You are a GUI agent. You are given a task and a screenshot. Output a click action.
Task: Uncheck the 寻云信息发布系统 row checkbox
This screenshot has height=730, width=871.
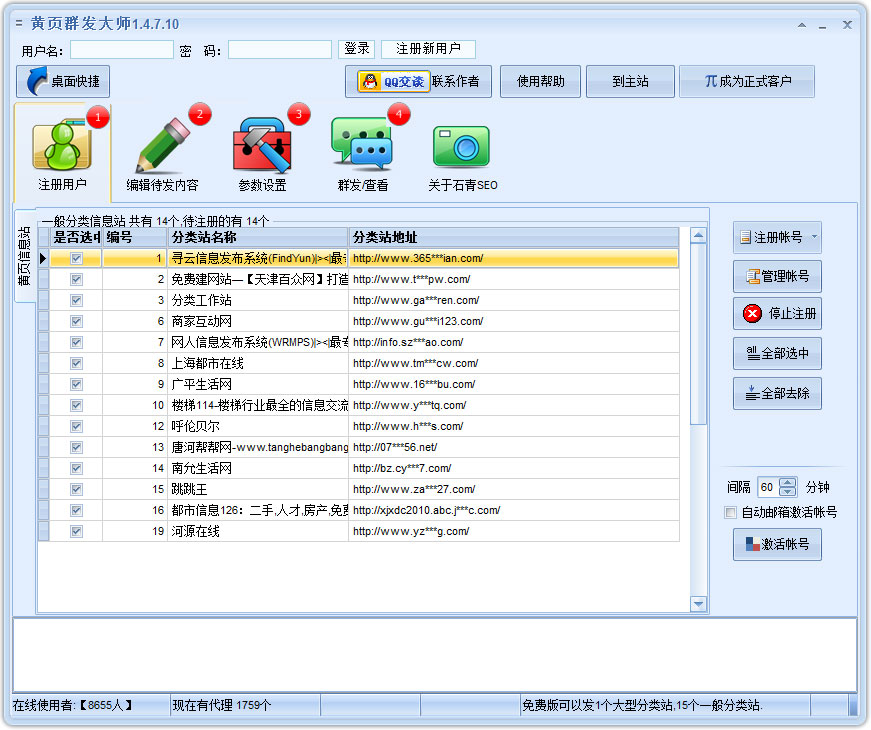(x=76, y=258)
